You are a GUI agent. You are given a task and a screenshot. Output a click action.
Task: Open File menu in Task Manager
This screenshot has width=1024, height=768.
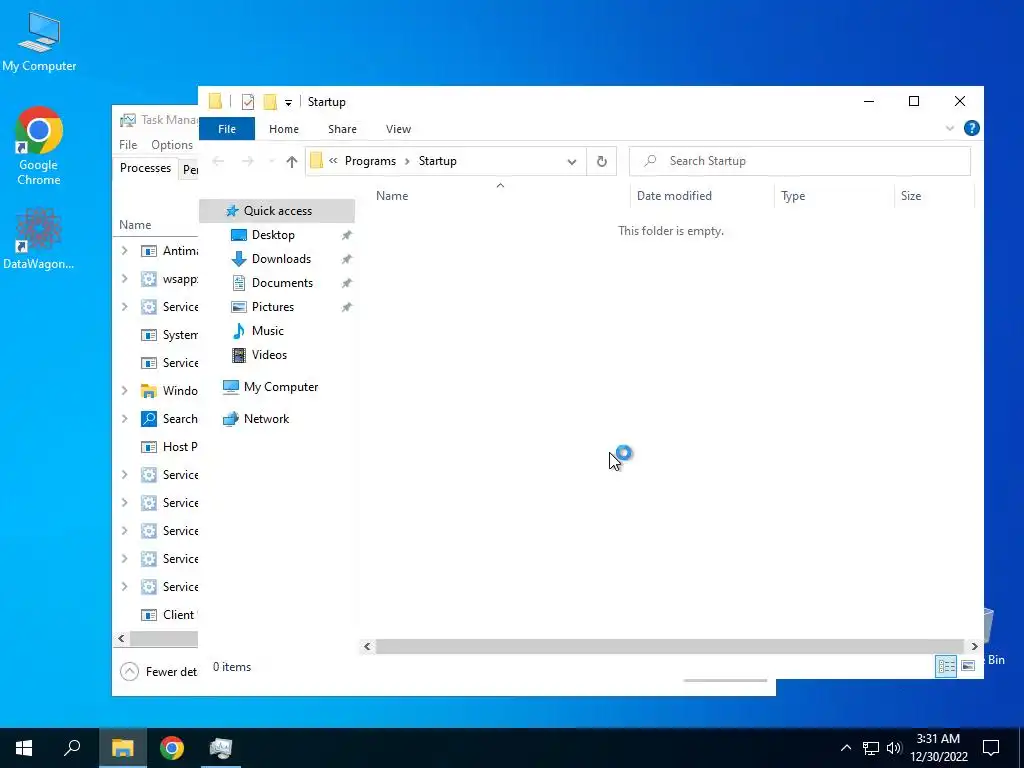point(128,145)
